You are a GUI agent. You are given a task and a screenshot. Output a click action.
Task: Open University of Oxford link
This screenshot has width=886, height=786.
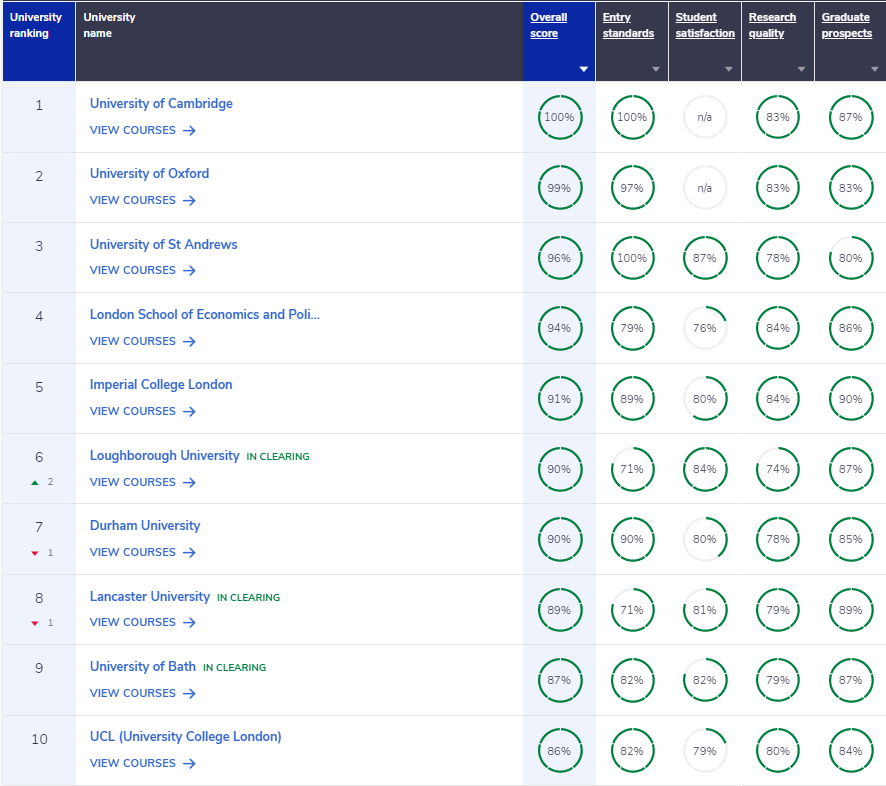click(x=149, y=173)
